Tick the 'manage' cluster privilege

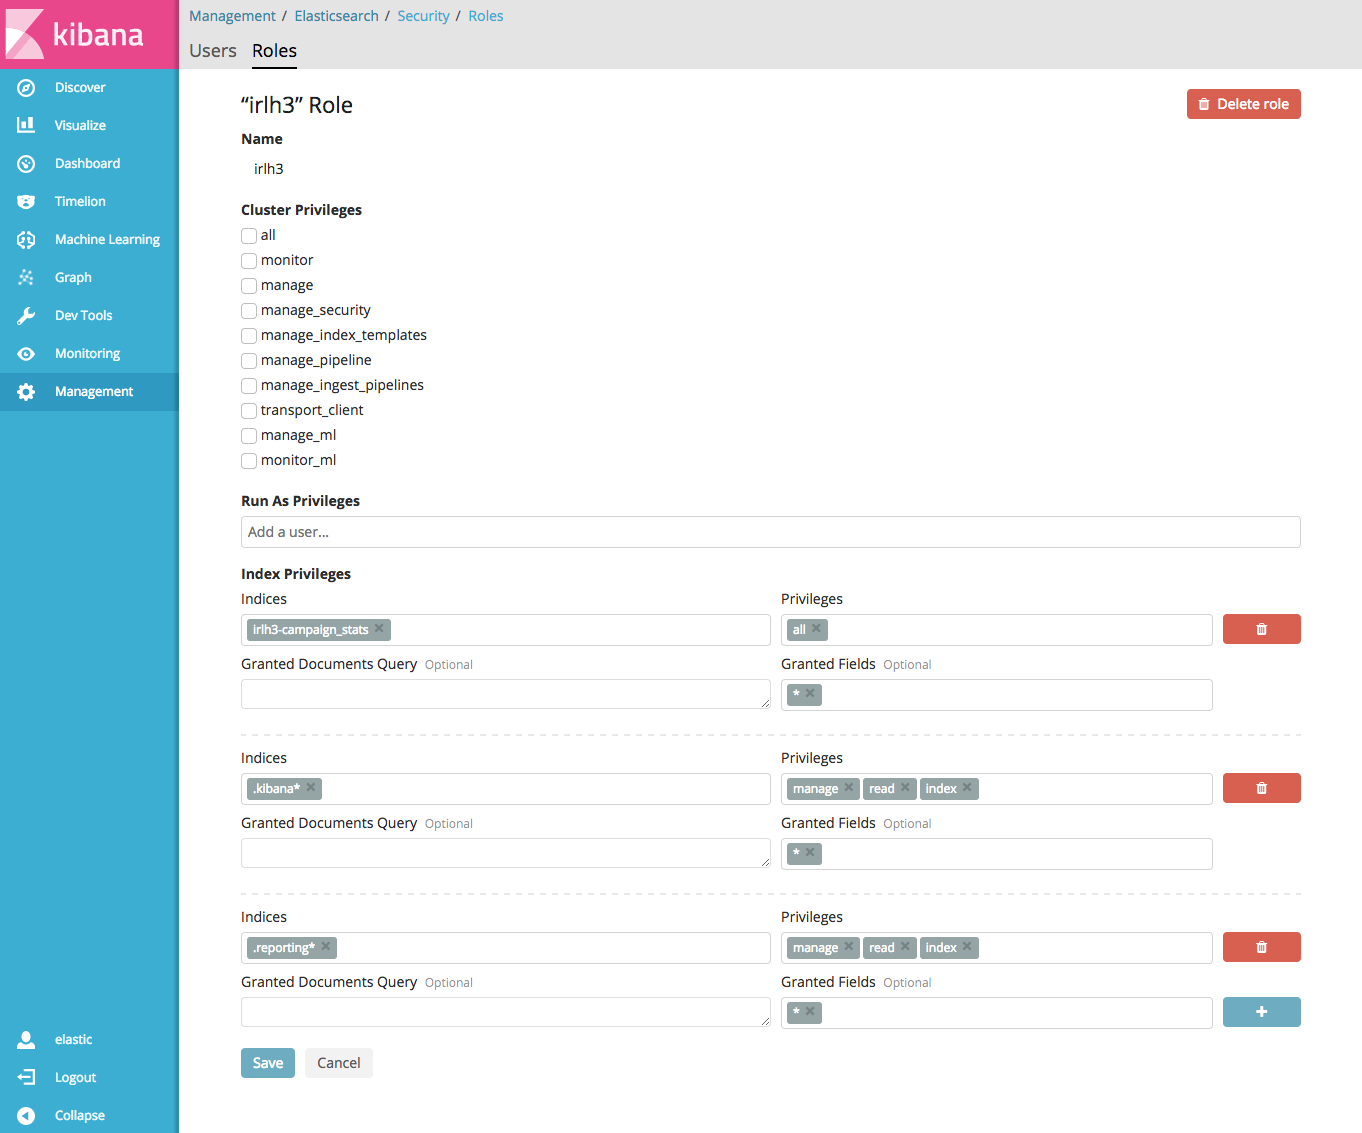[249, 286]
